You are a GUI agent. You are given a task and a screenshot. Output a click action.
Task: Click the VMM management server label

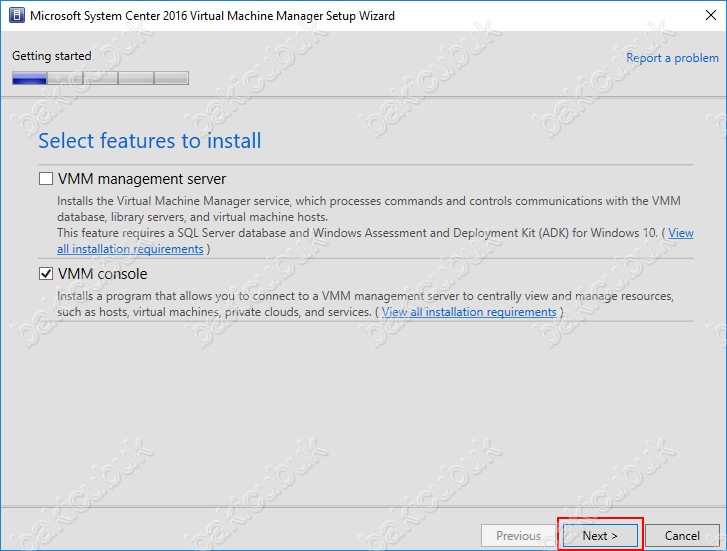click(142, 179)
